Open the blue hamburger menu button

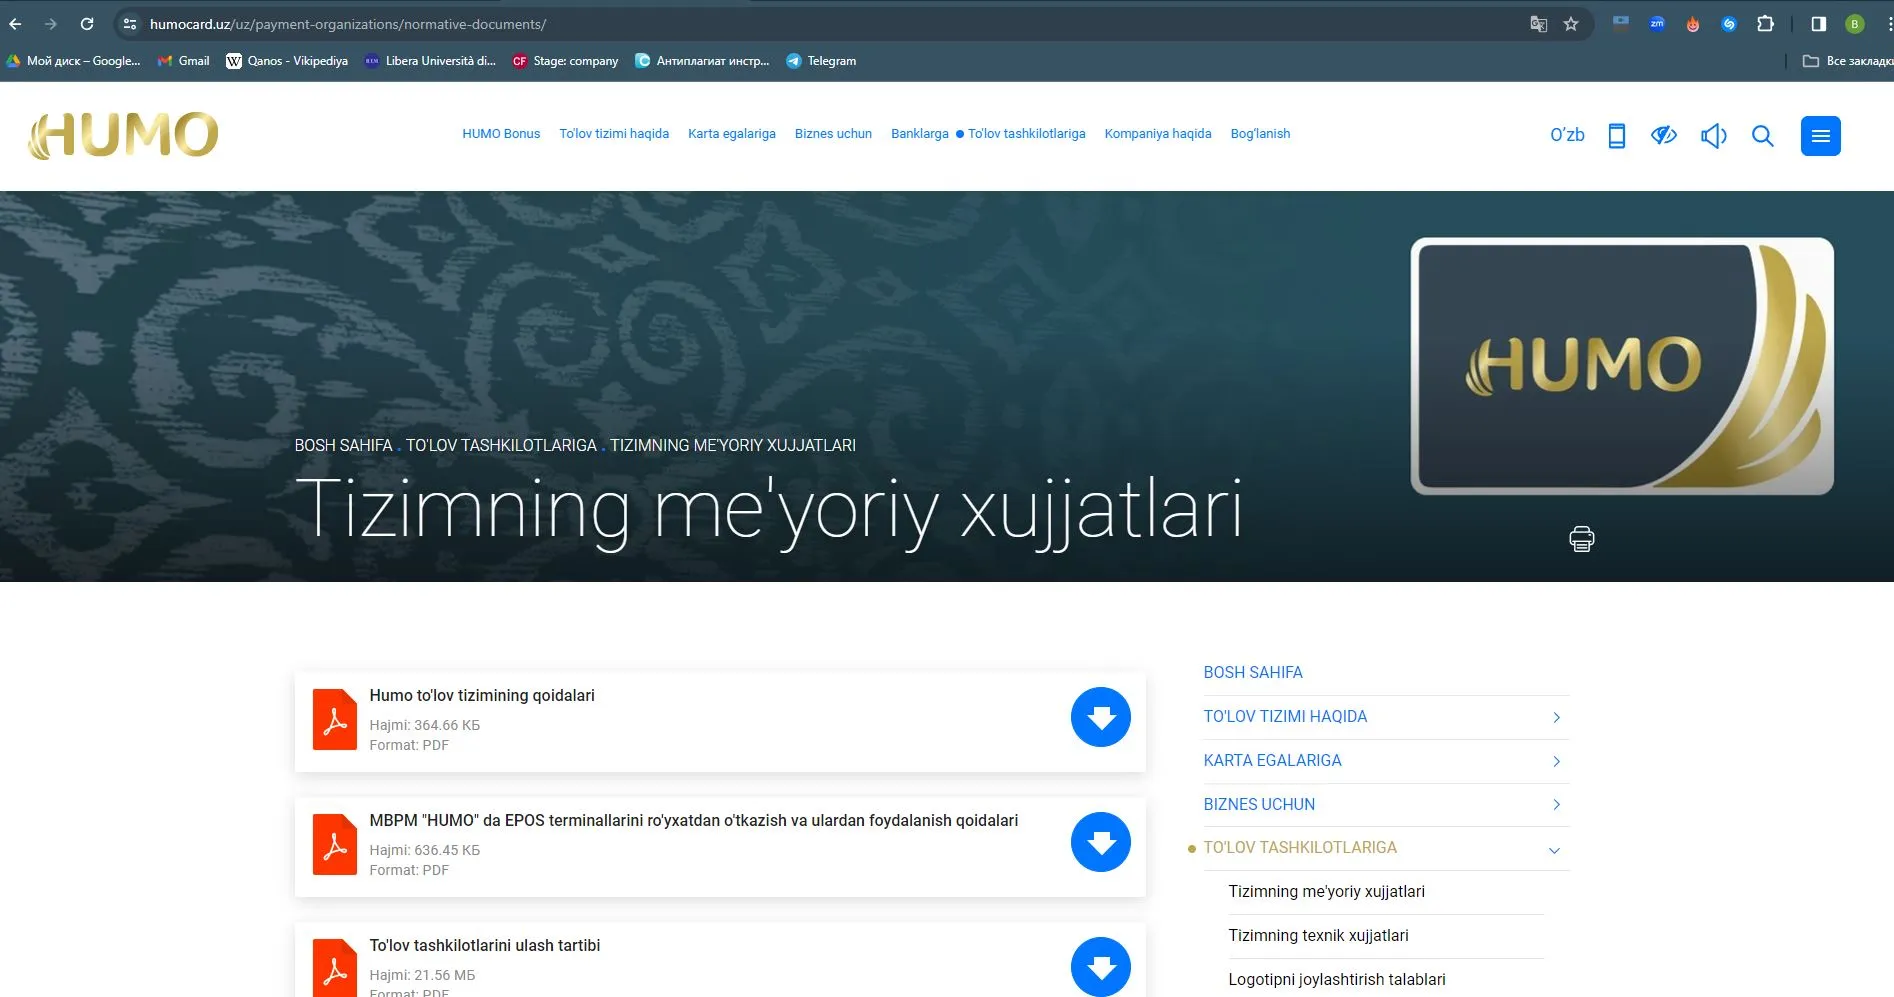[x=1820, y=136]
